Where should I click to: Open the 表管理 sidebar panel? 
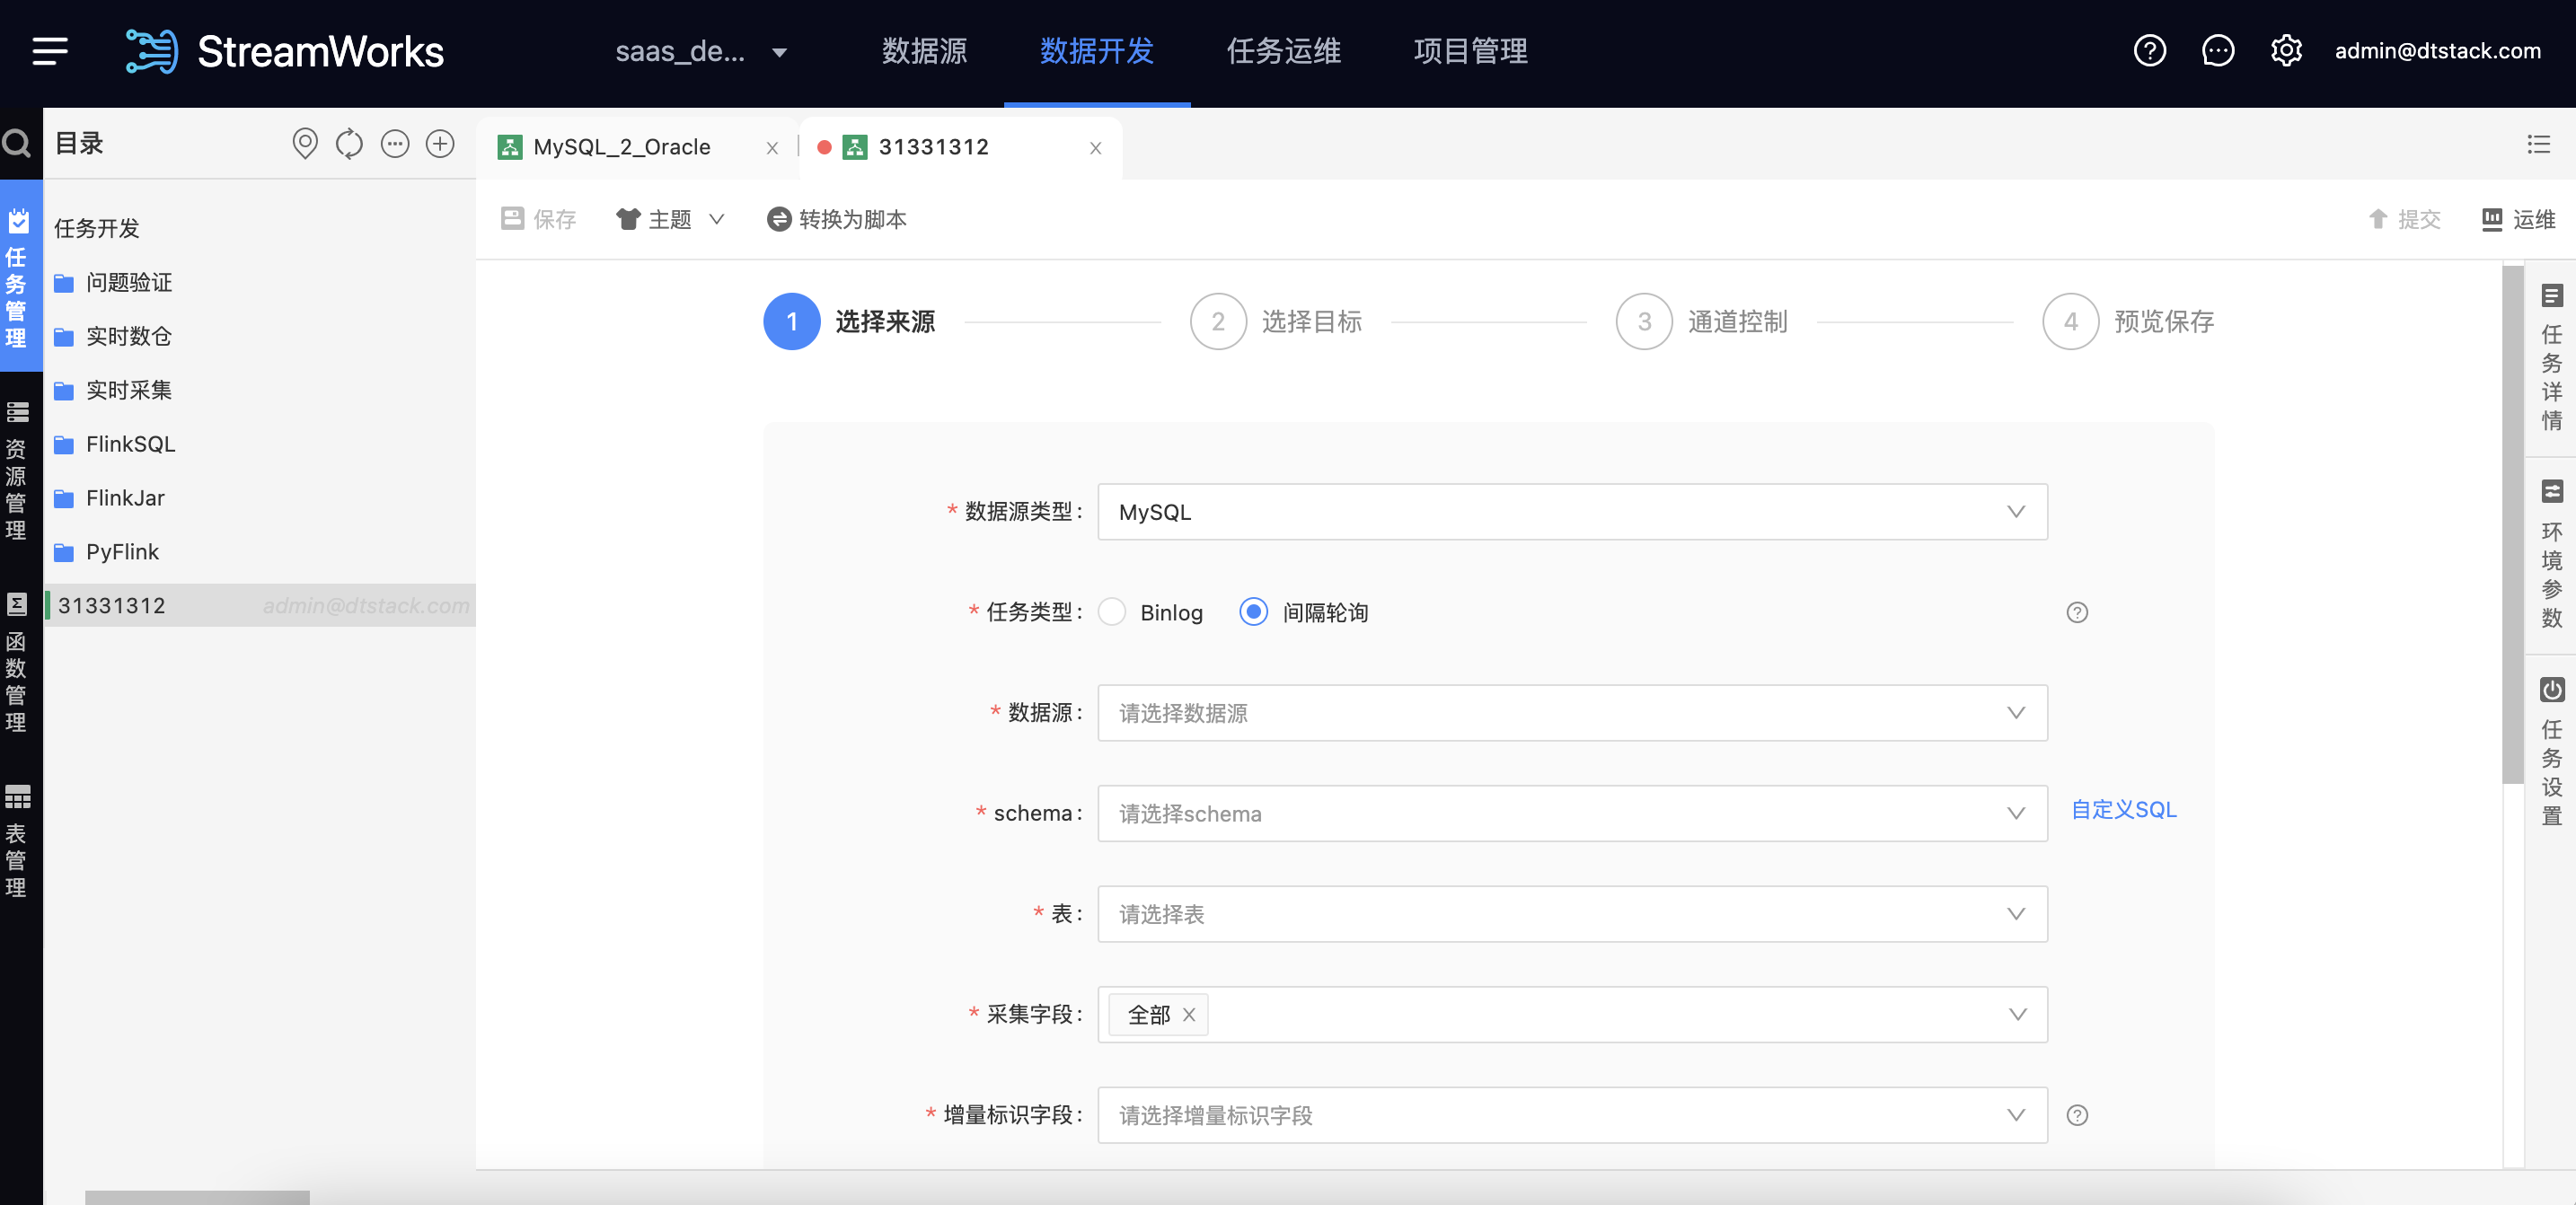[x=17, y=841]
